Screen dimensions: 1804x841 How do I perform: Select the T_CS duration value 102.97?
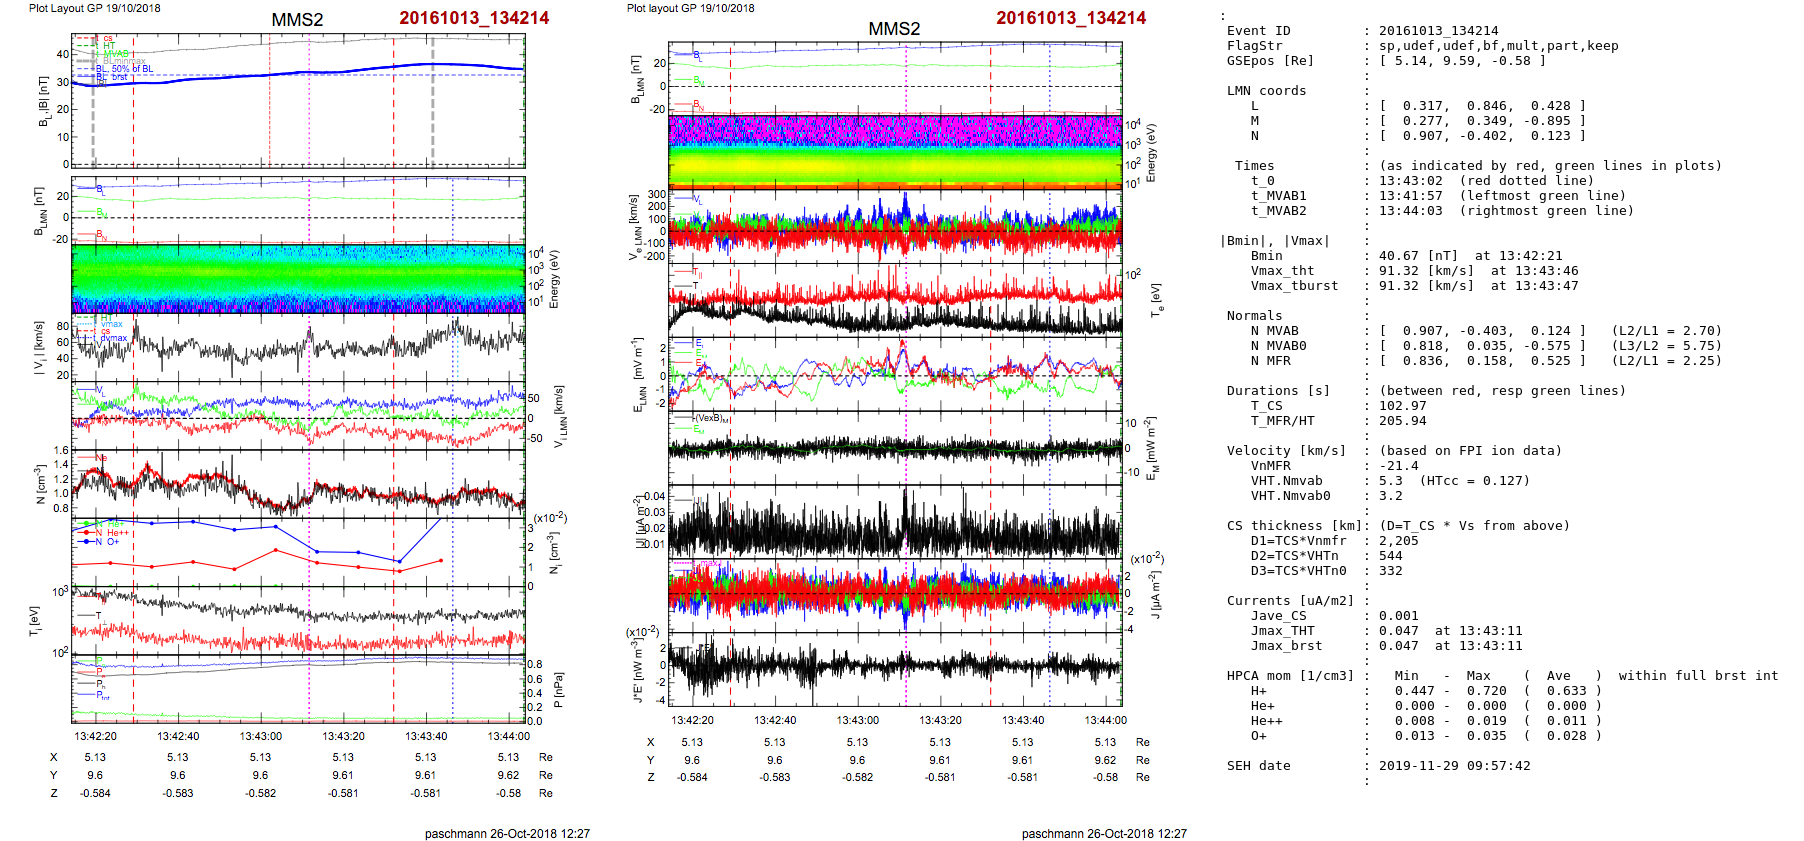pyautogui.click(x=1403, y=406)
